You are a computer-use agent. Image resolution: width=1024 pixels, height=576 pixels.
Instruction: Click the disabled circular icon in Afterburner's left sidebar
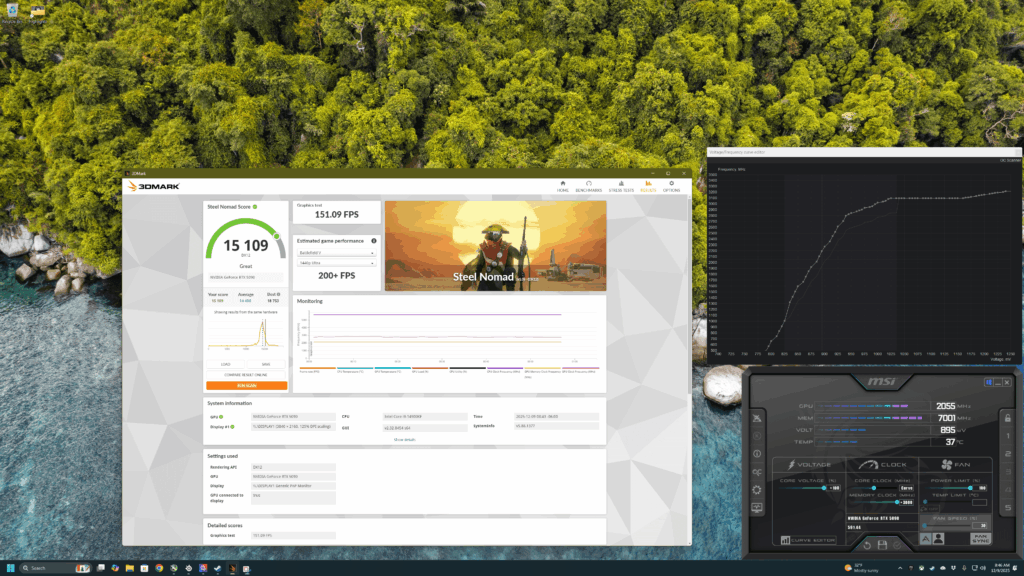pyautogui.click(x=757, y=436)
